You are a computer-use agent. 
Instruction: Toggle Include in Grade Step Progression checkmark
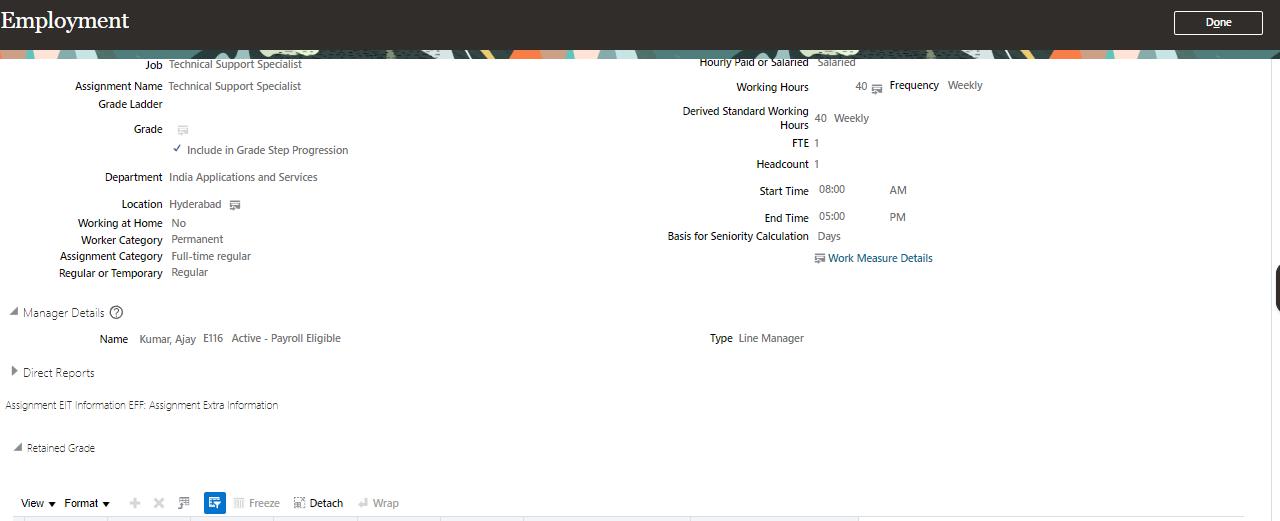(177, 149)
